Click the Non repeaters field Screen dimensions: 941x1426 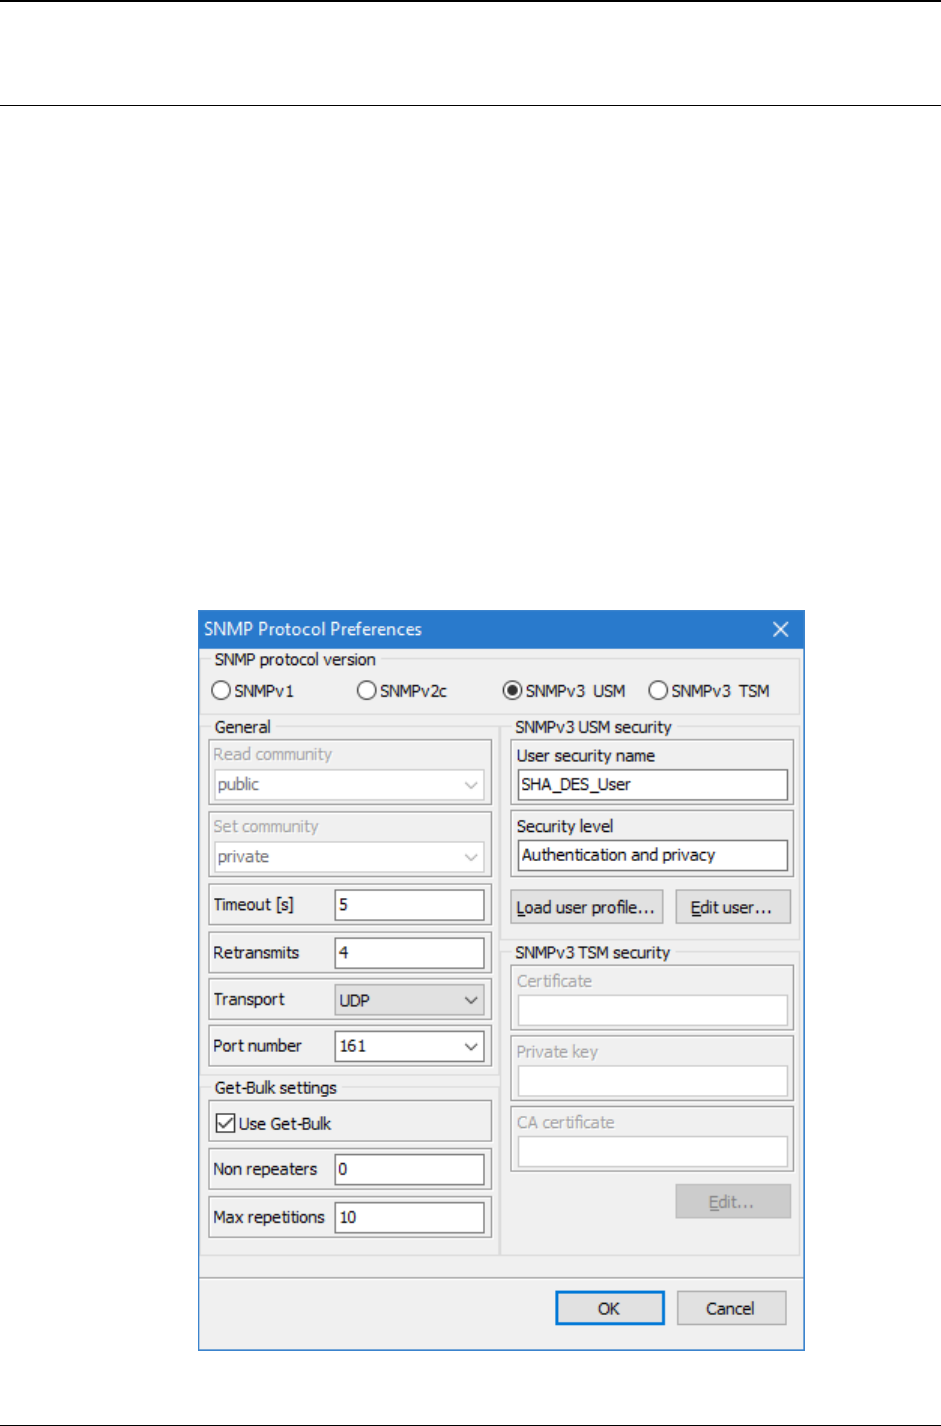coord(409,1169)
